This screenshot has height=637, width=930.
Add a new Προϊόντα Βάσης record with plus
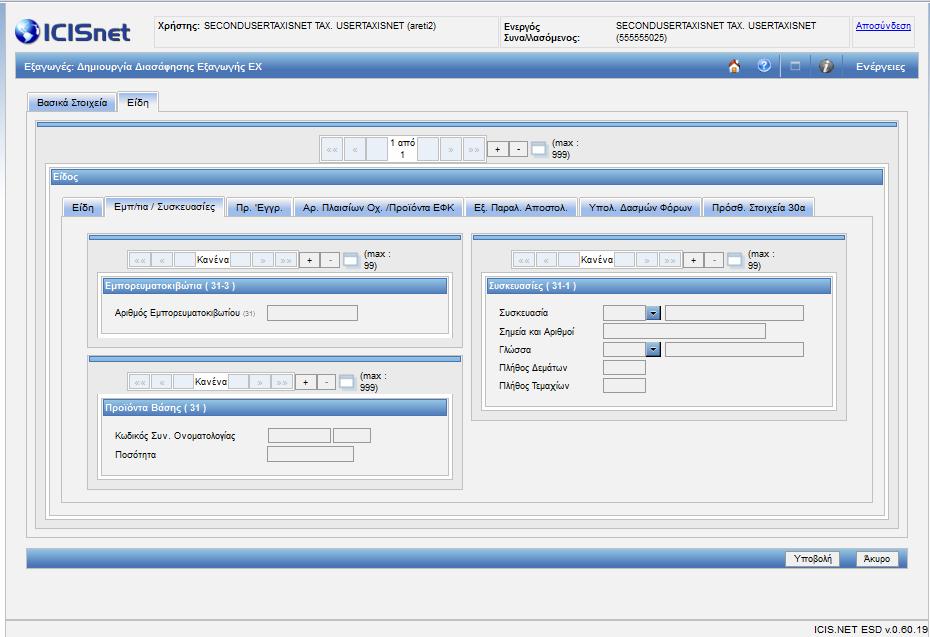305,382
